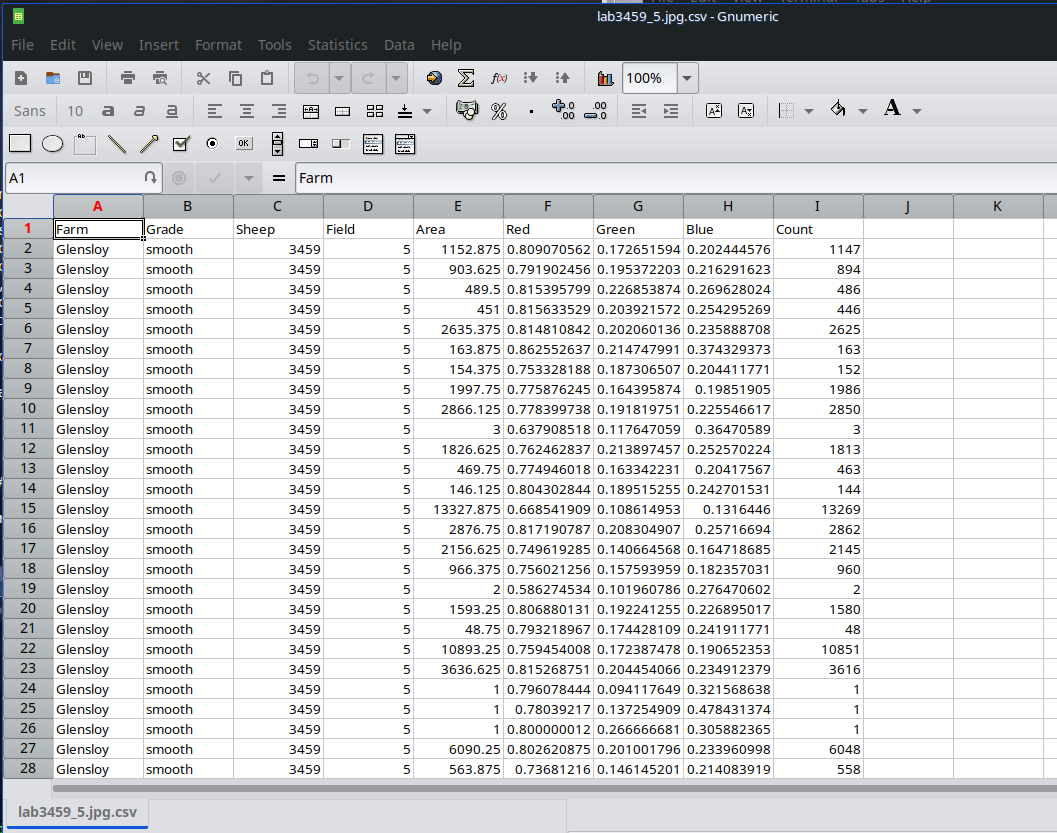Open print preview icon
Viewport: 1057px width, 833px height.
point(160,78)
